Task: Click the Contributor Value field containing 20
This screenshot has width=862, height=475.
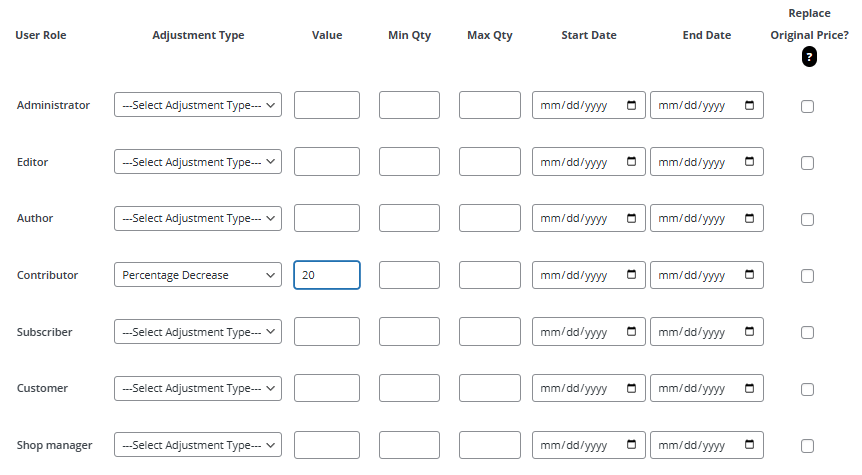Action: pos(327,275)
